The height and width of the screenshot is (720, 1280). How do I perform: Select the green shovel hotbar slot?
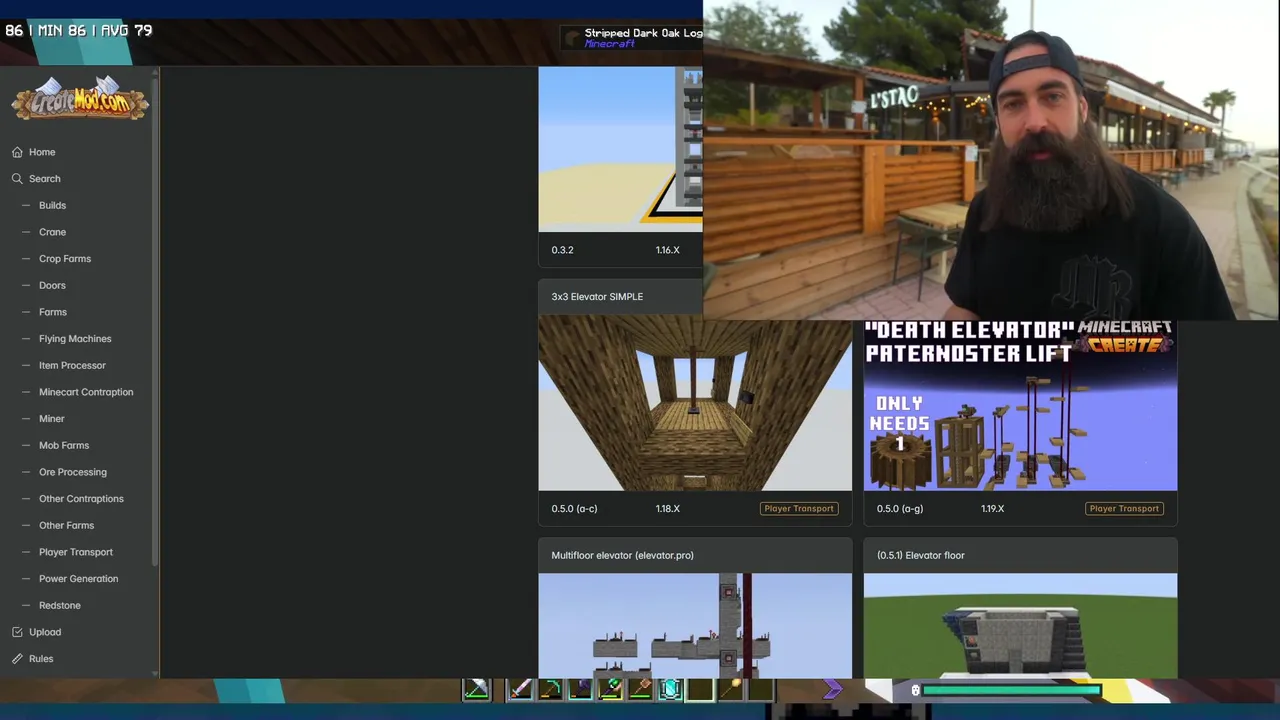coord(610,689)
